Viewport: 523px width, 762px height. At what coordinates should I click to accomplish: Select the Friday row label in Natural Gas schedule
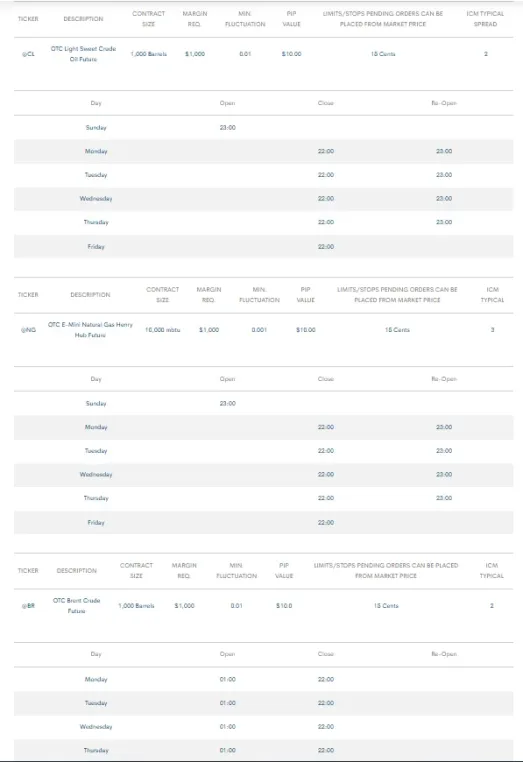pos(96,523)
